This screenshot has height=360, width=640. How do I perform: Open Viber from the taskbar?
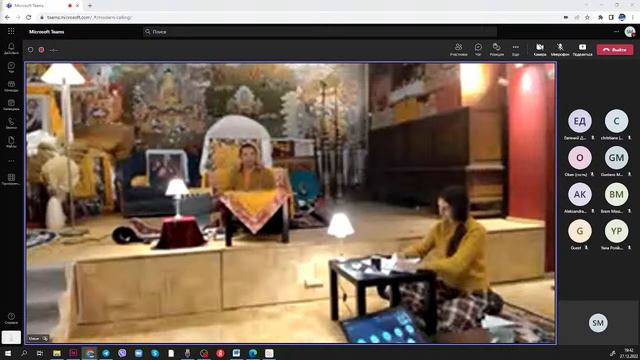122,353
